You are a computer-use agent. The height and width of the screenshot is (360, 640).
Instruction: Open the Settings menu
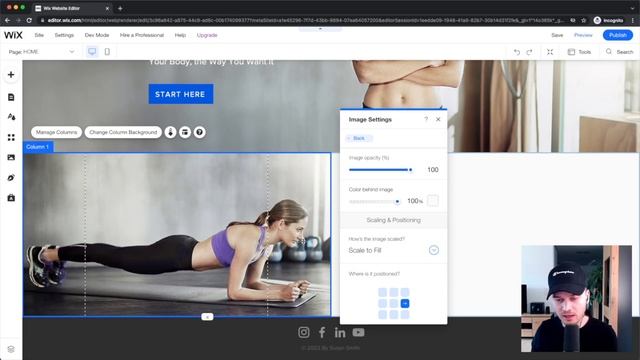pos(64,35)
